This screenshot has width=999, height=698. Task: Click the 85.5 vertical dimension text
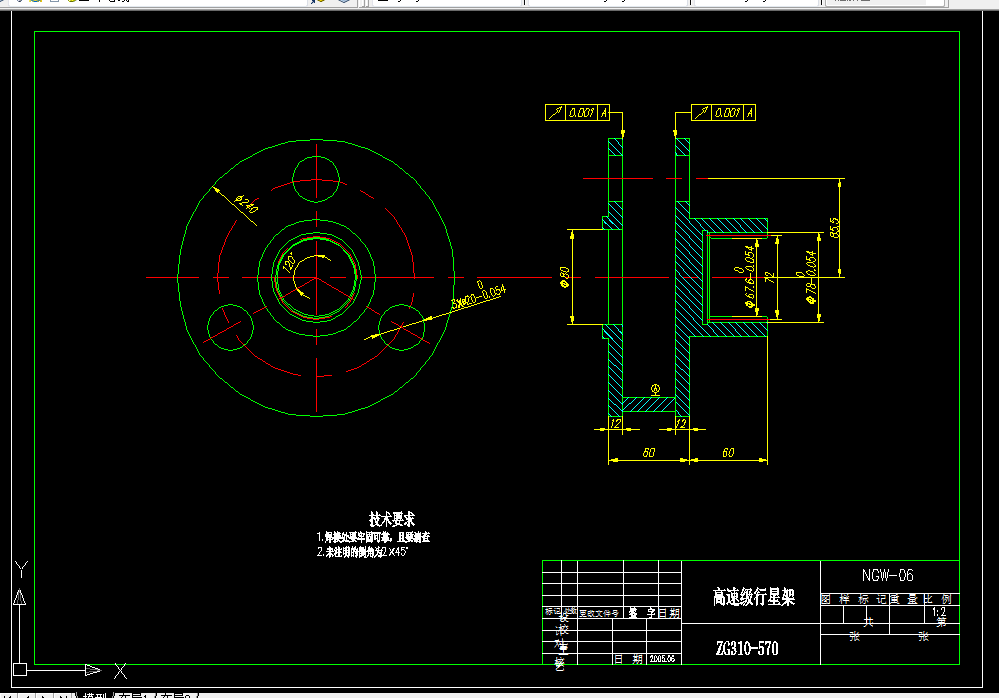(835, 227)
